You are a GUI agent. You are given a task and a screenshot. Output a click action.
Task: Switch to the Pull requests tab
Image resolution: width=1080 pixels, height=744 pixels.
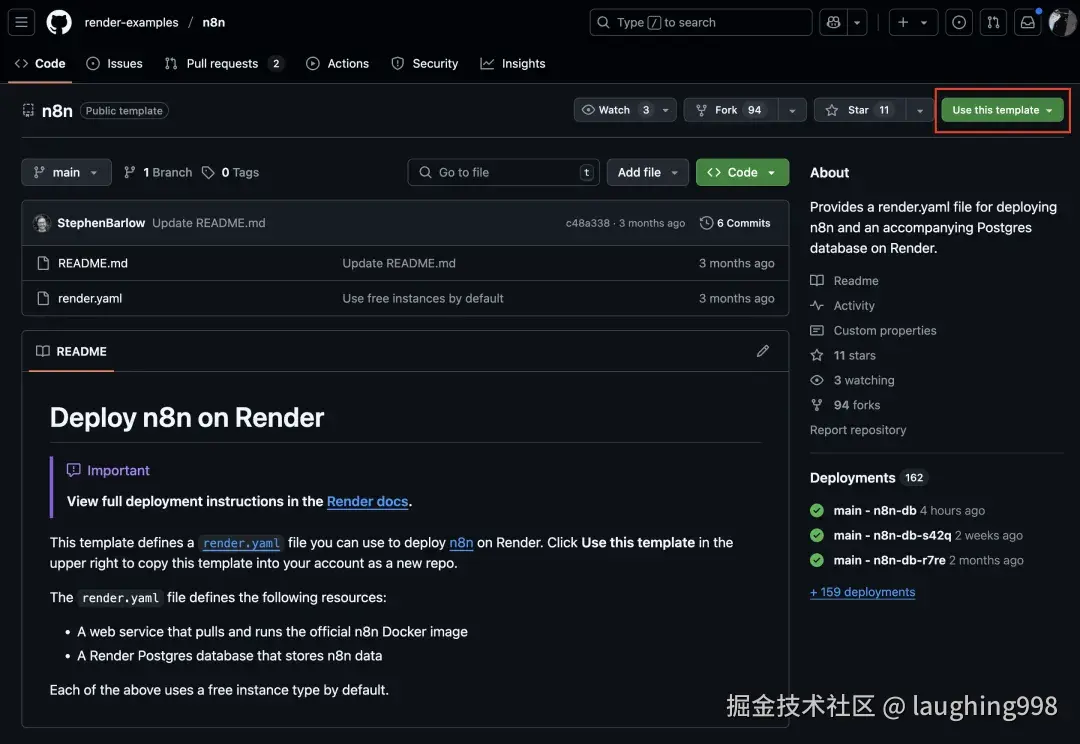(224, 63)
